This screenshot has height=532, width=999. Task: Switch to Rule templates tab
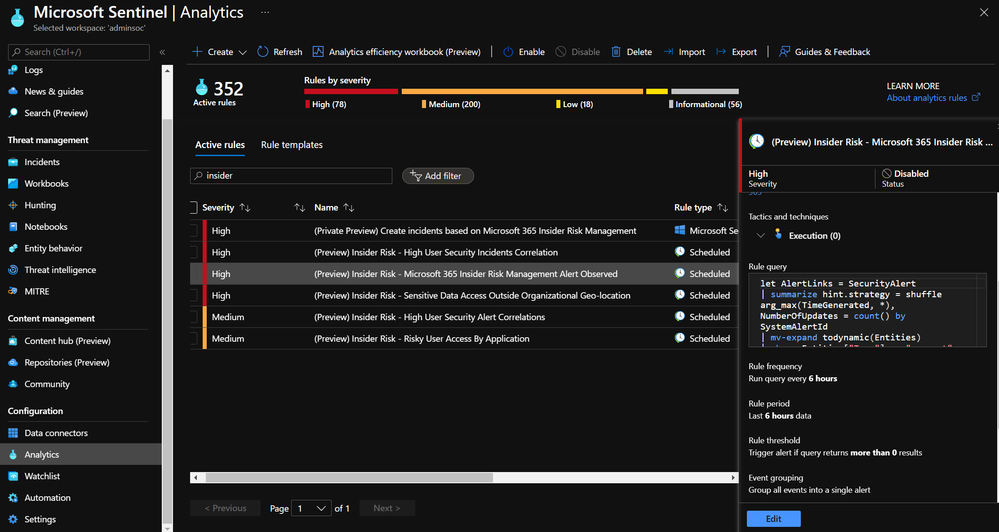pos(292,145)
